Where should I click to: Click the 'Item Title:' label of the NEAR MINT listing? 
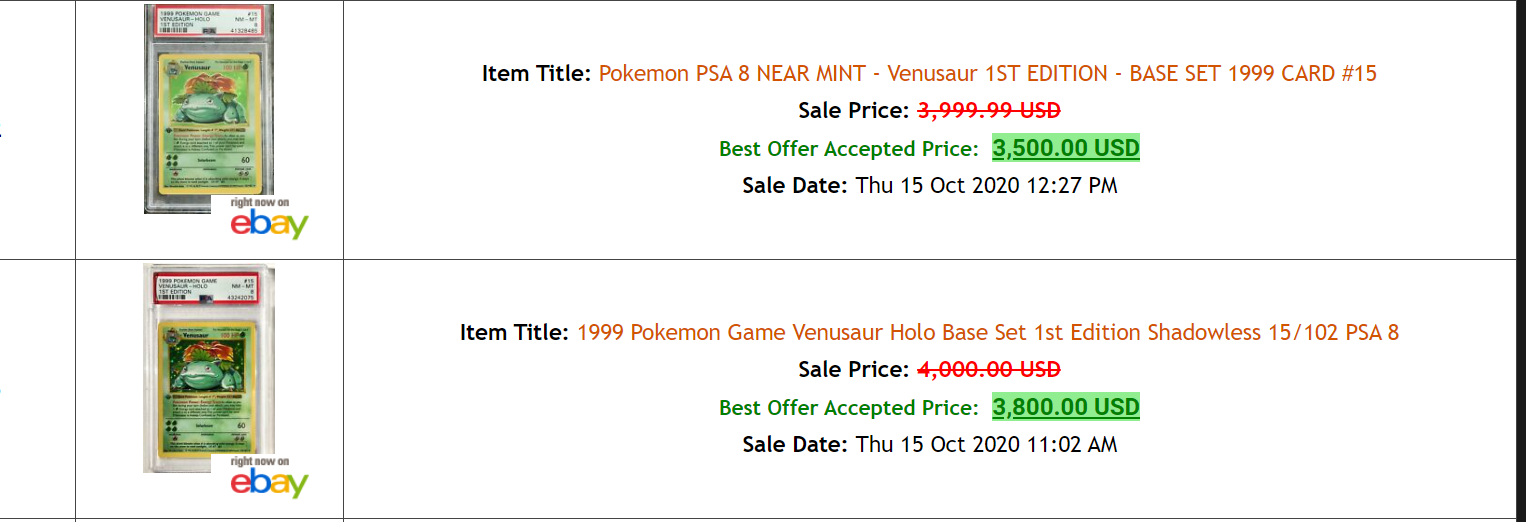(537, 73)
